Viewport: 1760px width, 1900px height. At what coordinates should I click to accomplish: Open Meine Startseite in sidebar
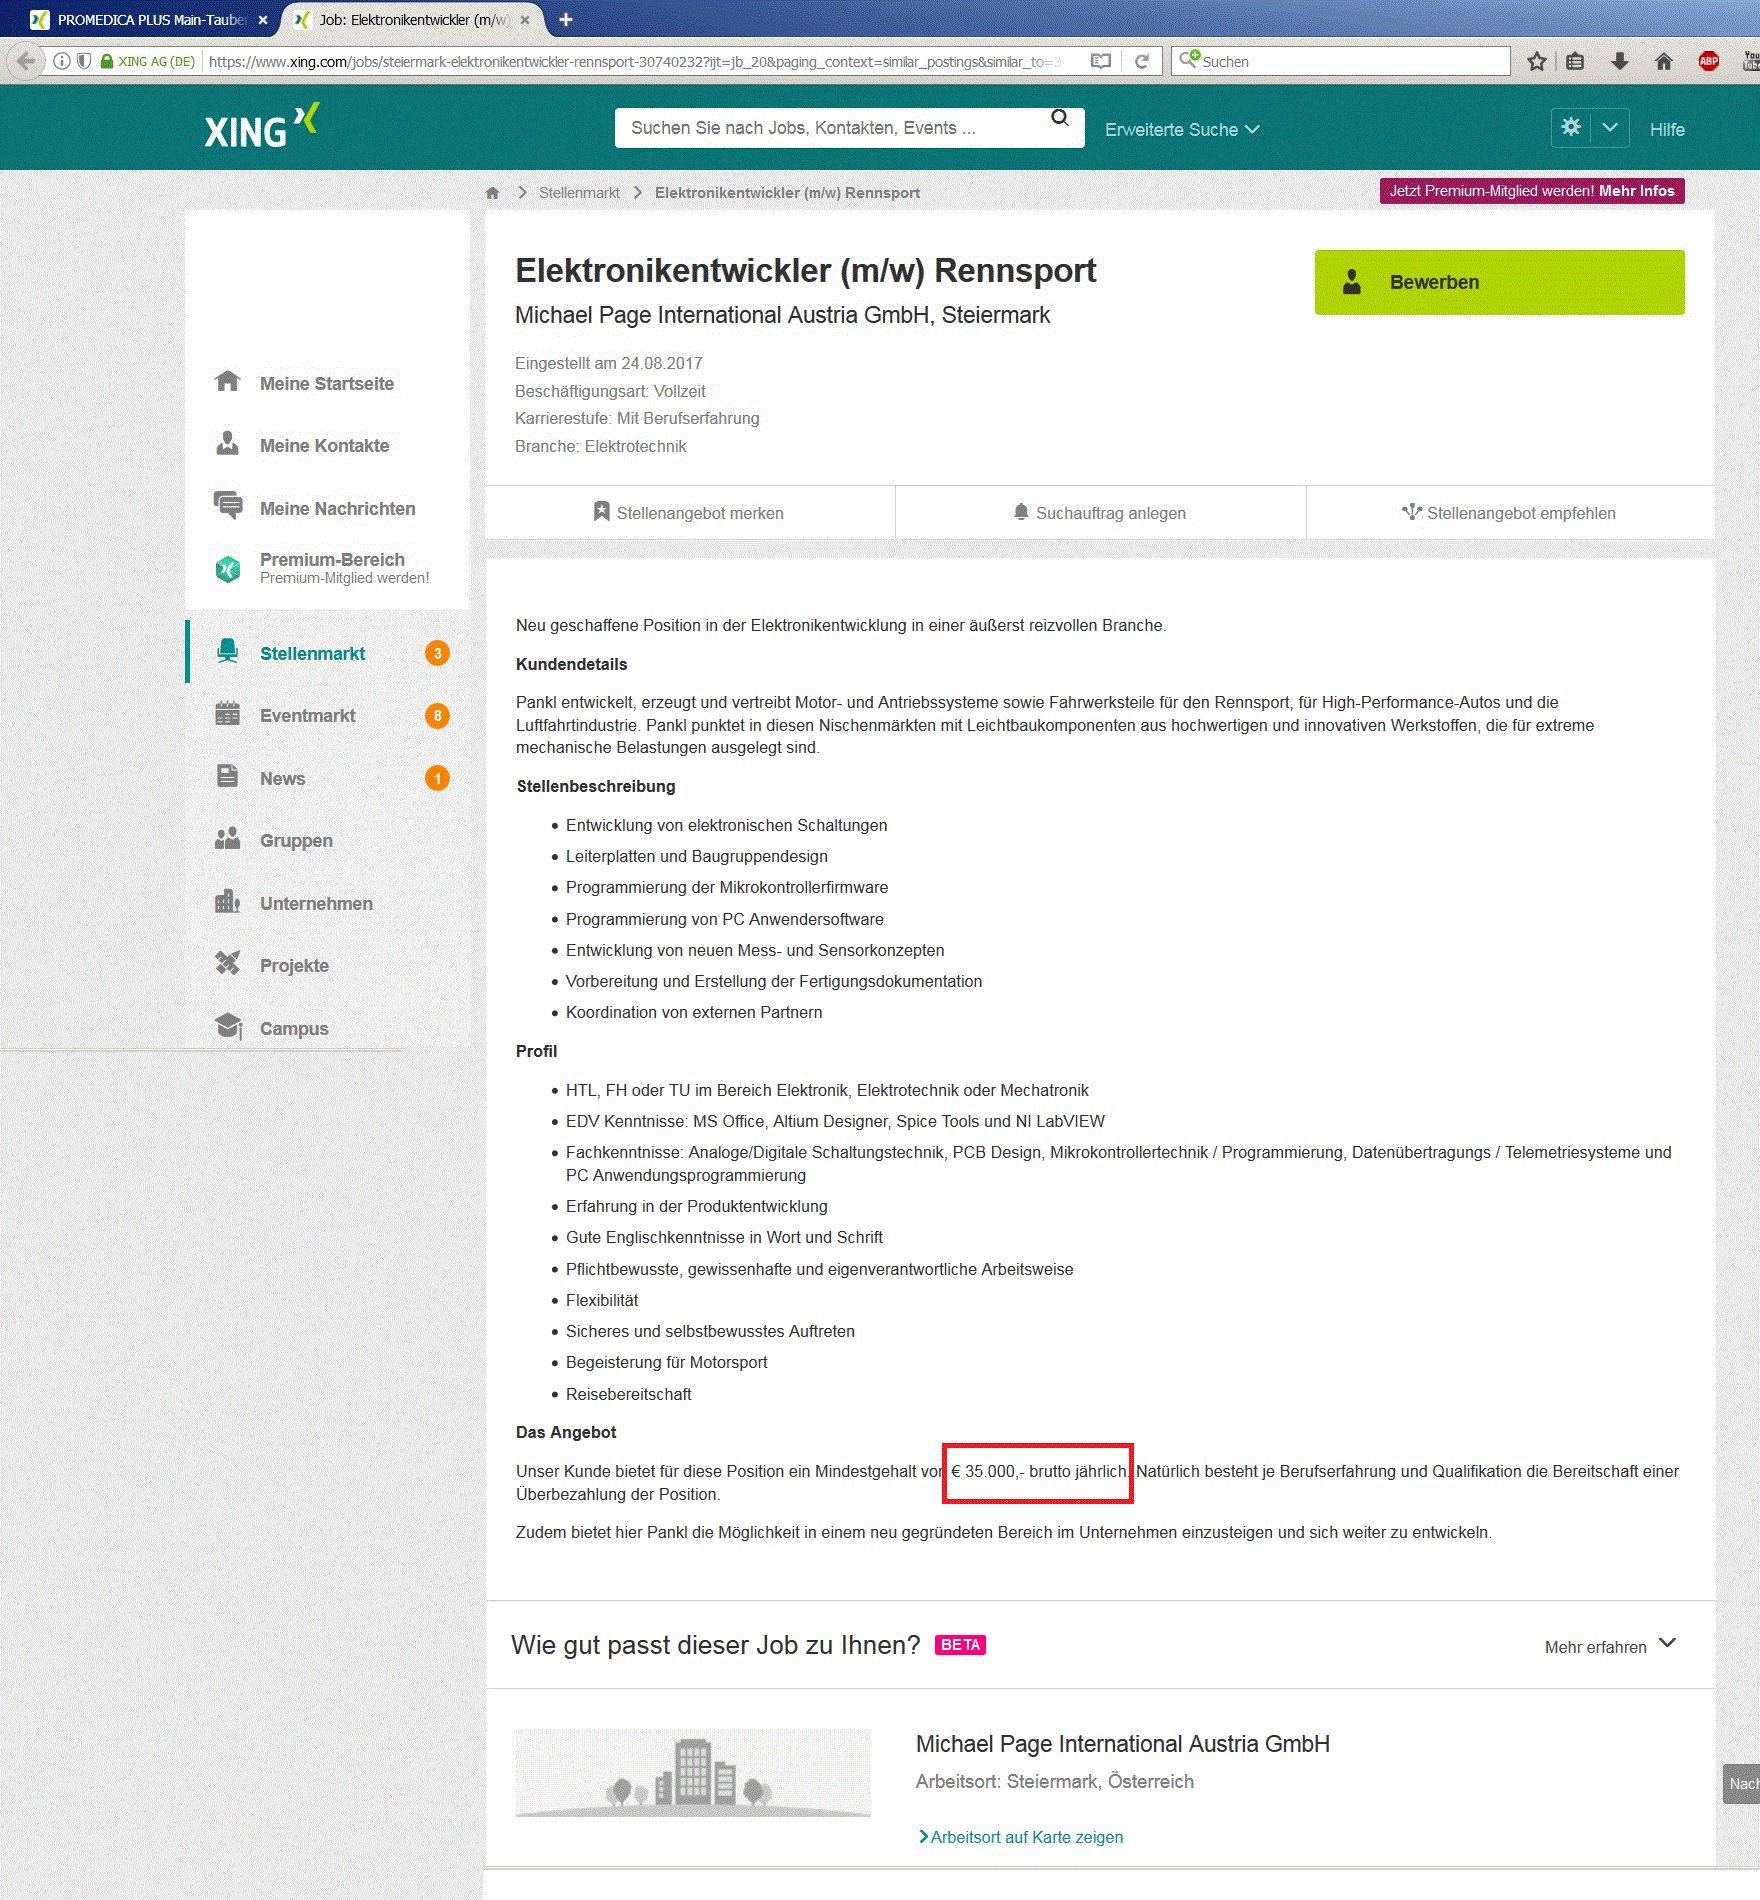327,383
